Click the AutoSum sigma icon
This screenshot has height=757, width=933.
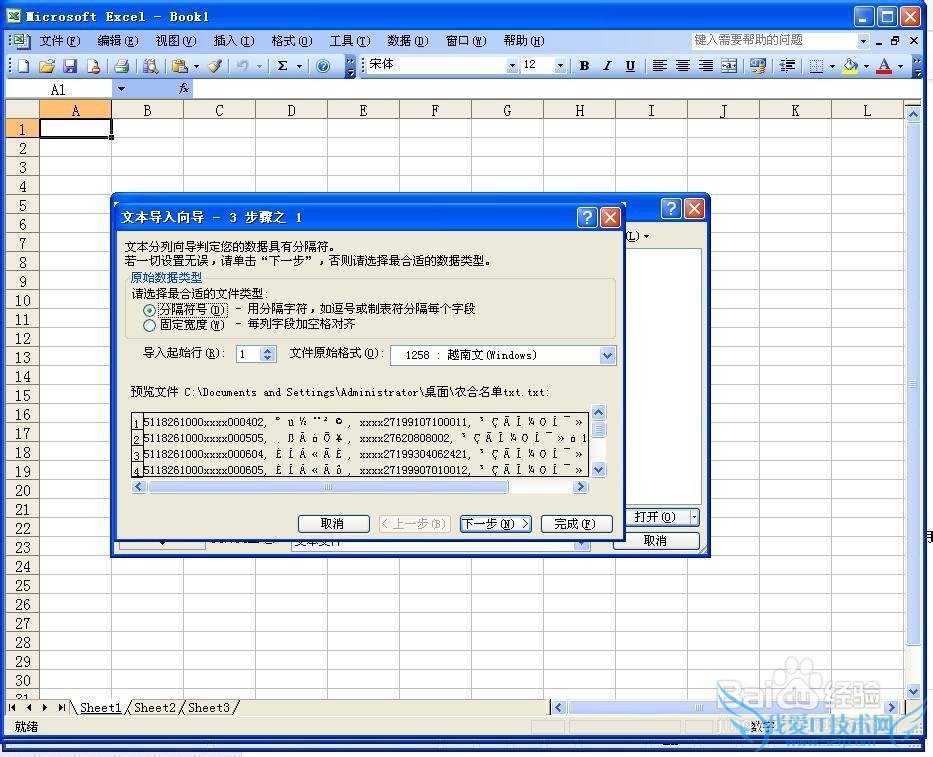(283, 66)
